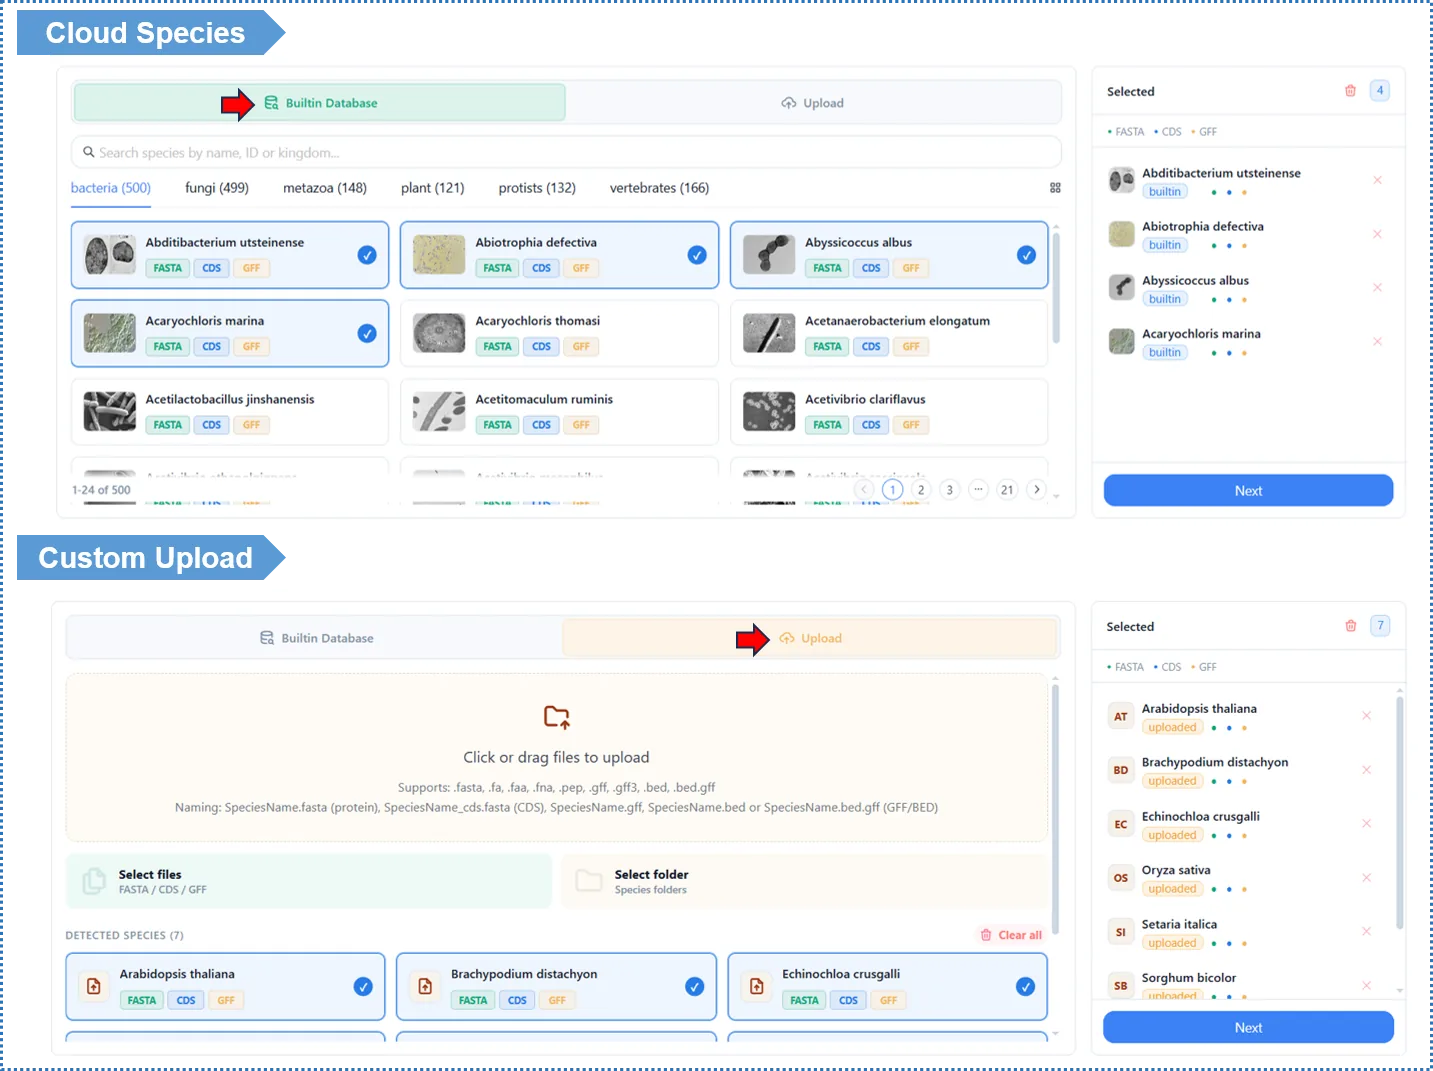
Task: Select the Acaryochloris thomasi card
Action: point(559,333)
